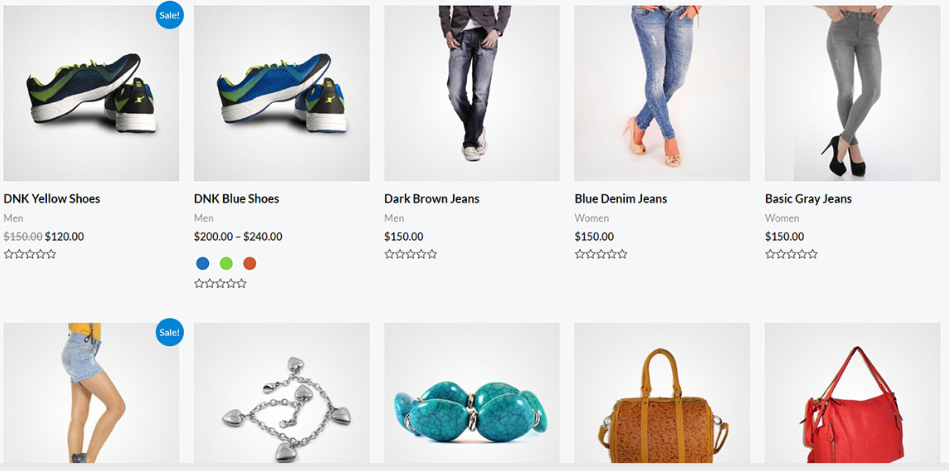
Task: Click star rating under Basic Gray Jeans
Action: pyautogui.click(x=791, y=254)
